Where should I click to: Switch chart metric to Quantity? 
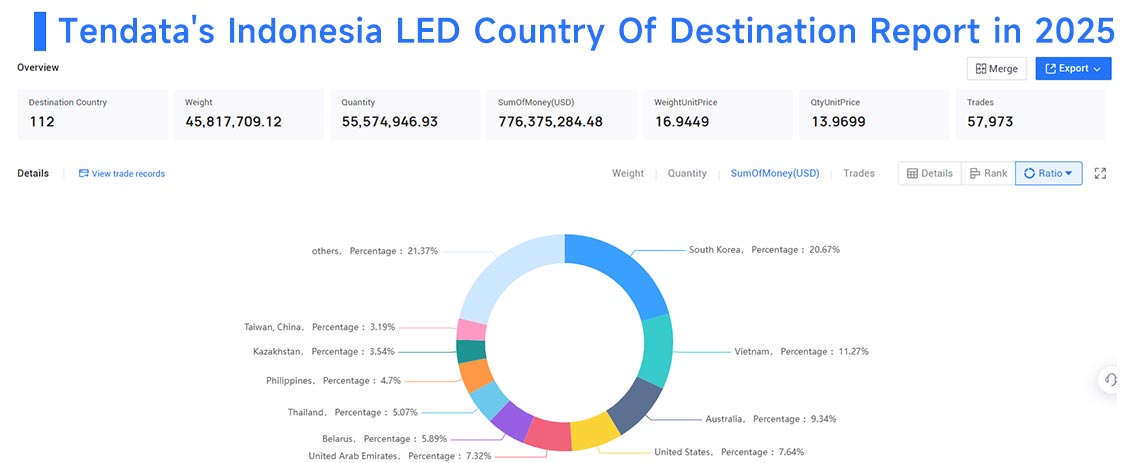[687, 174]
